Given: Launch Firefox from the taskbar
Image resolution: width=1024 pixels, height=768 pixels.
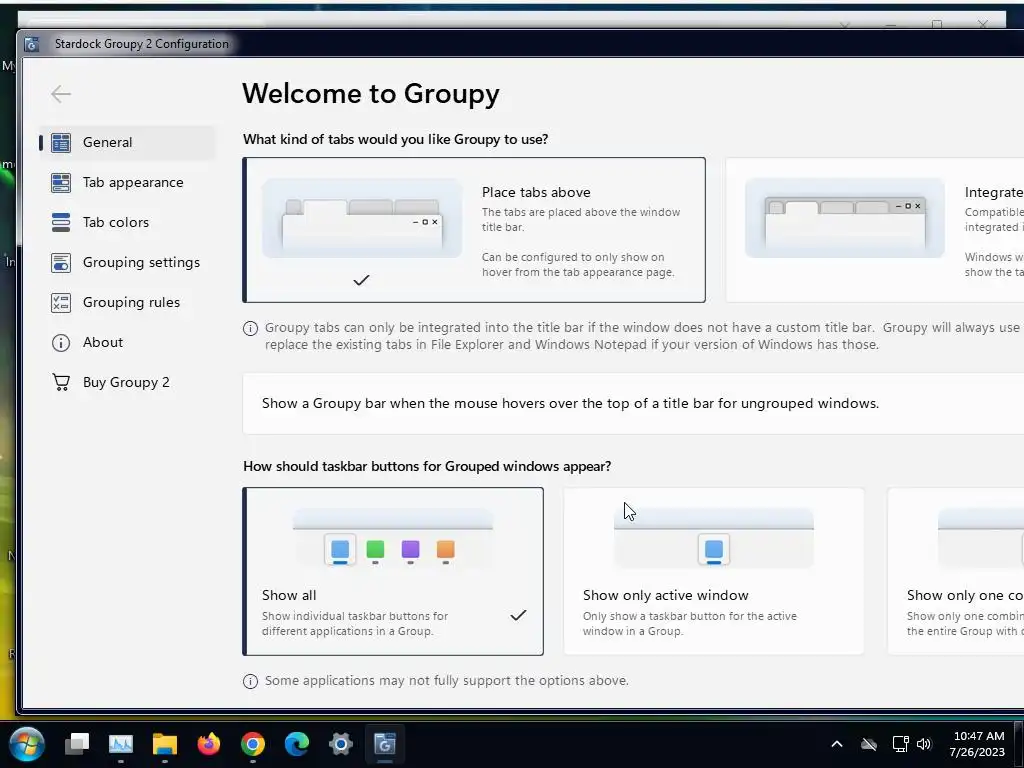Looking at the screenshot, I should pos(209,744).
